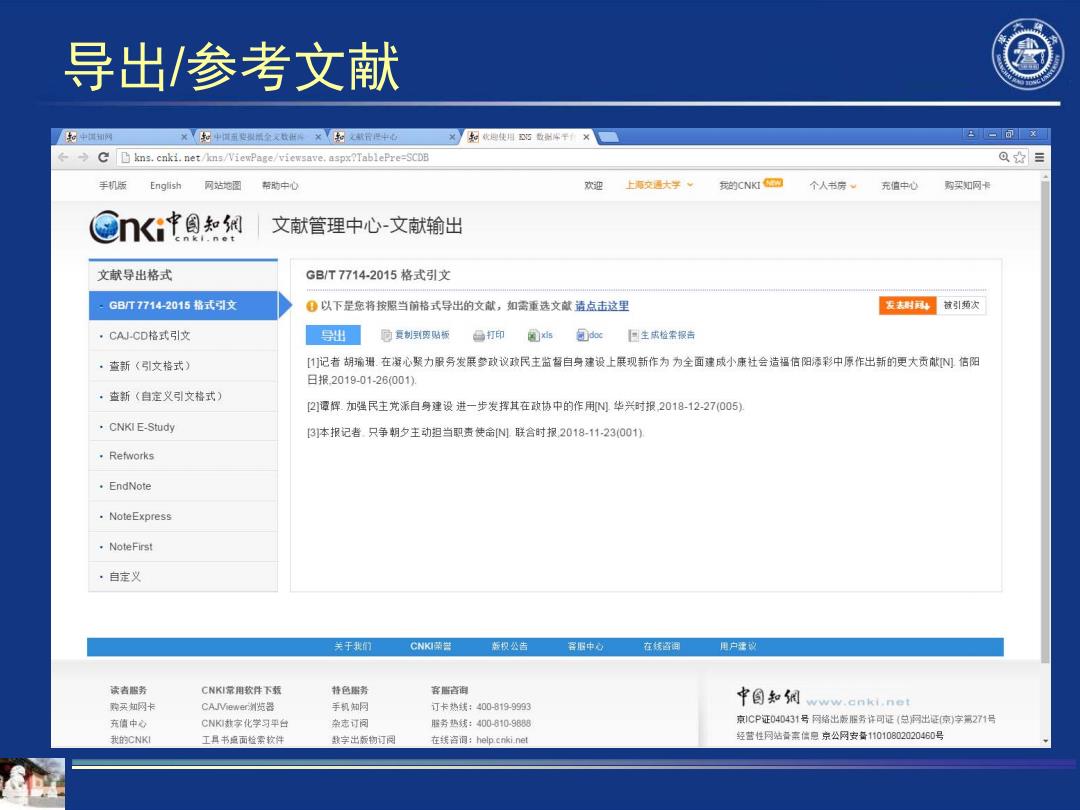Image resolution: width=1080 pixels, height=810 pixels.
Task: Switch to the 中国知网 browser tab
Action: tap(122, 137)
